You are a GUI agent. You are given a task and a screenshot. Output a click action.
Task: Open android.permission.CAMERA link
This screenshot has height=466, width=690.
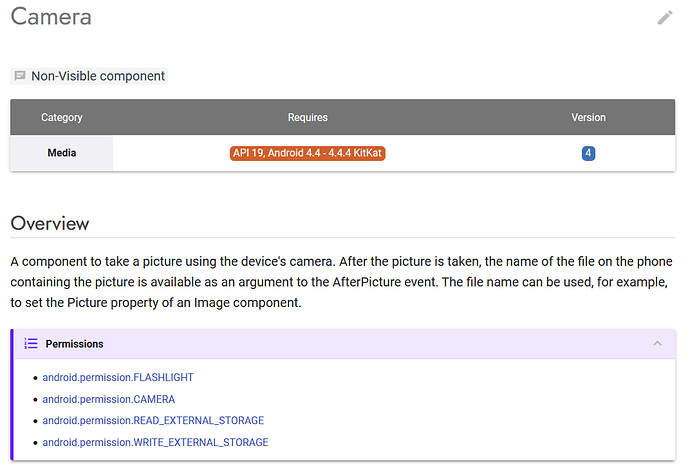(x=109, y=399)
